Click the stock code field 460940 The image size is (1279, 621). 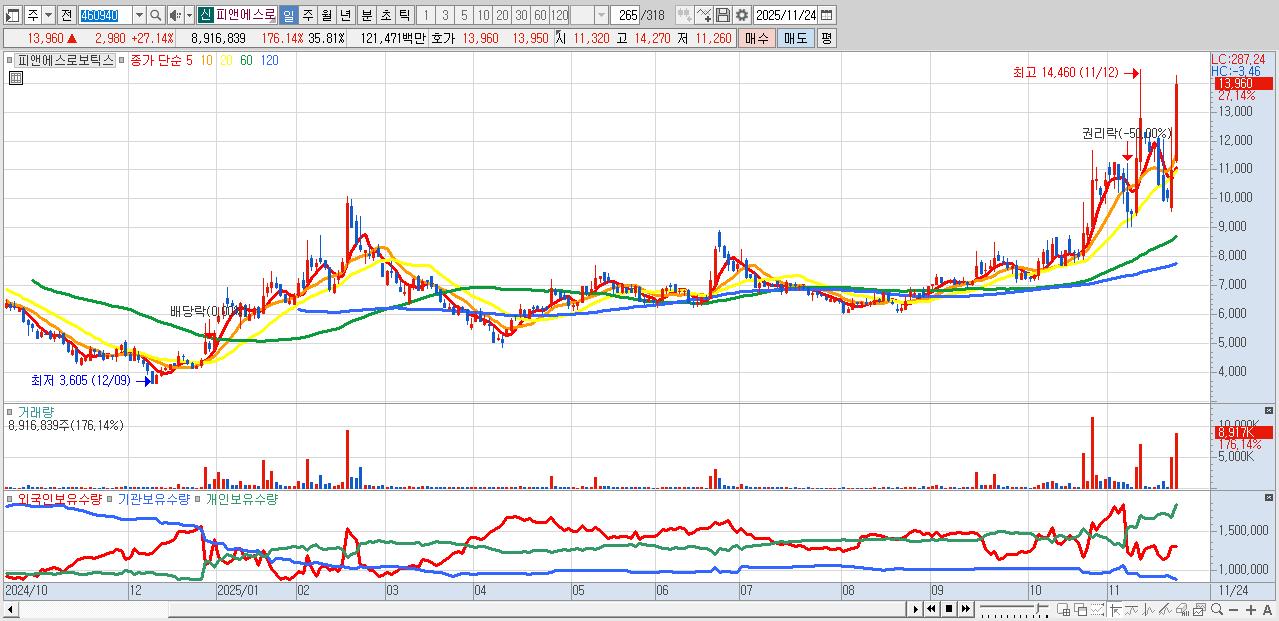(x=104, y=15)
